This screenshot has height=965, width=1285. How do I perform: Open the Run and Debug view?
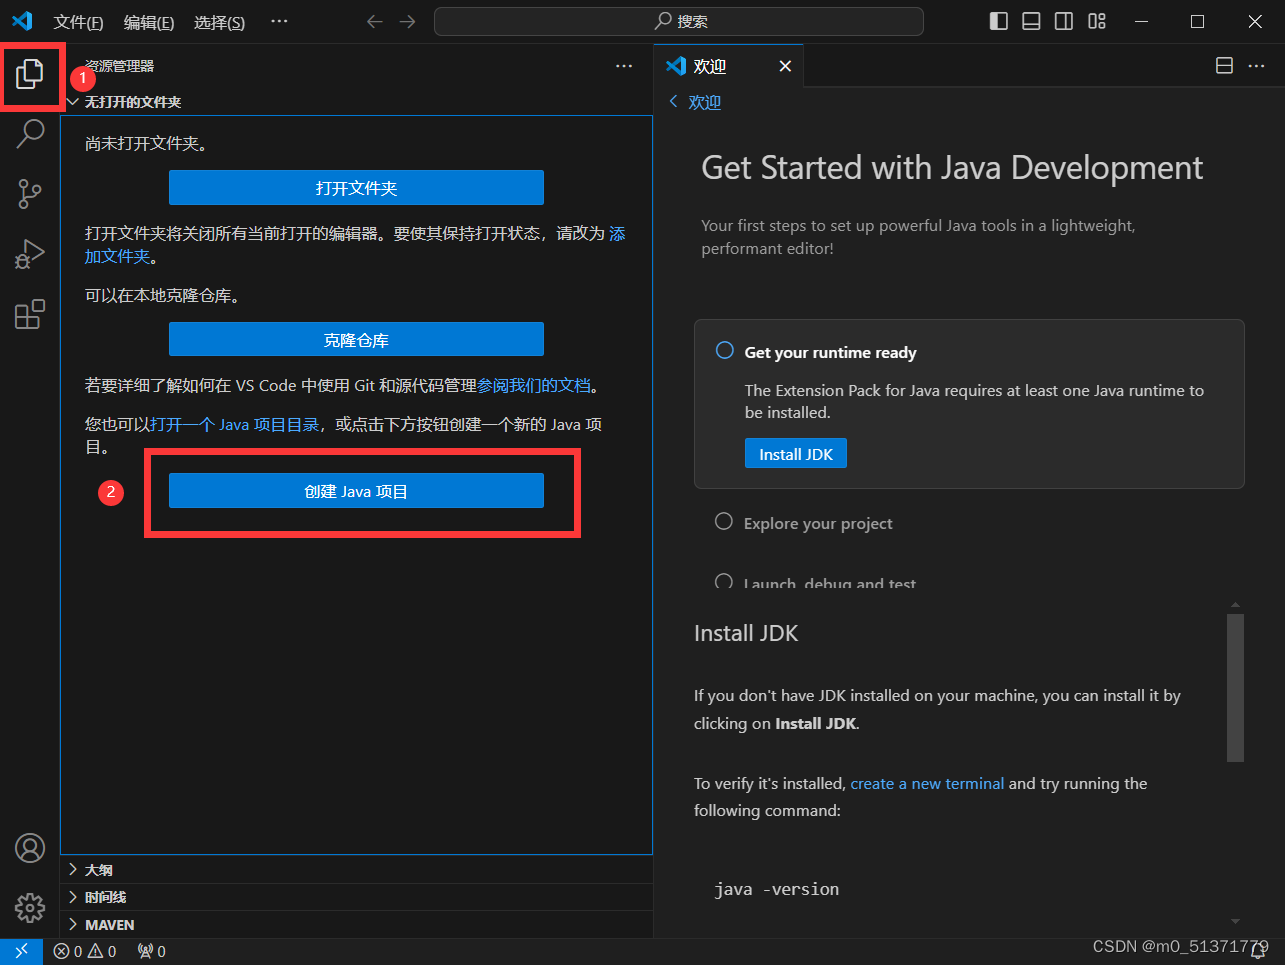[30, 254]
